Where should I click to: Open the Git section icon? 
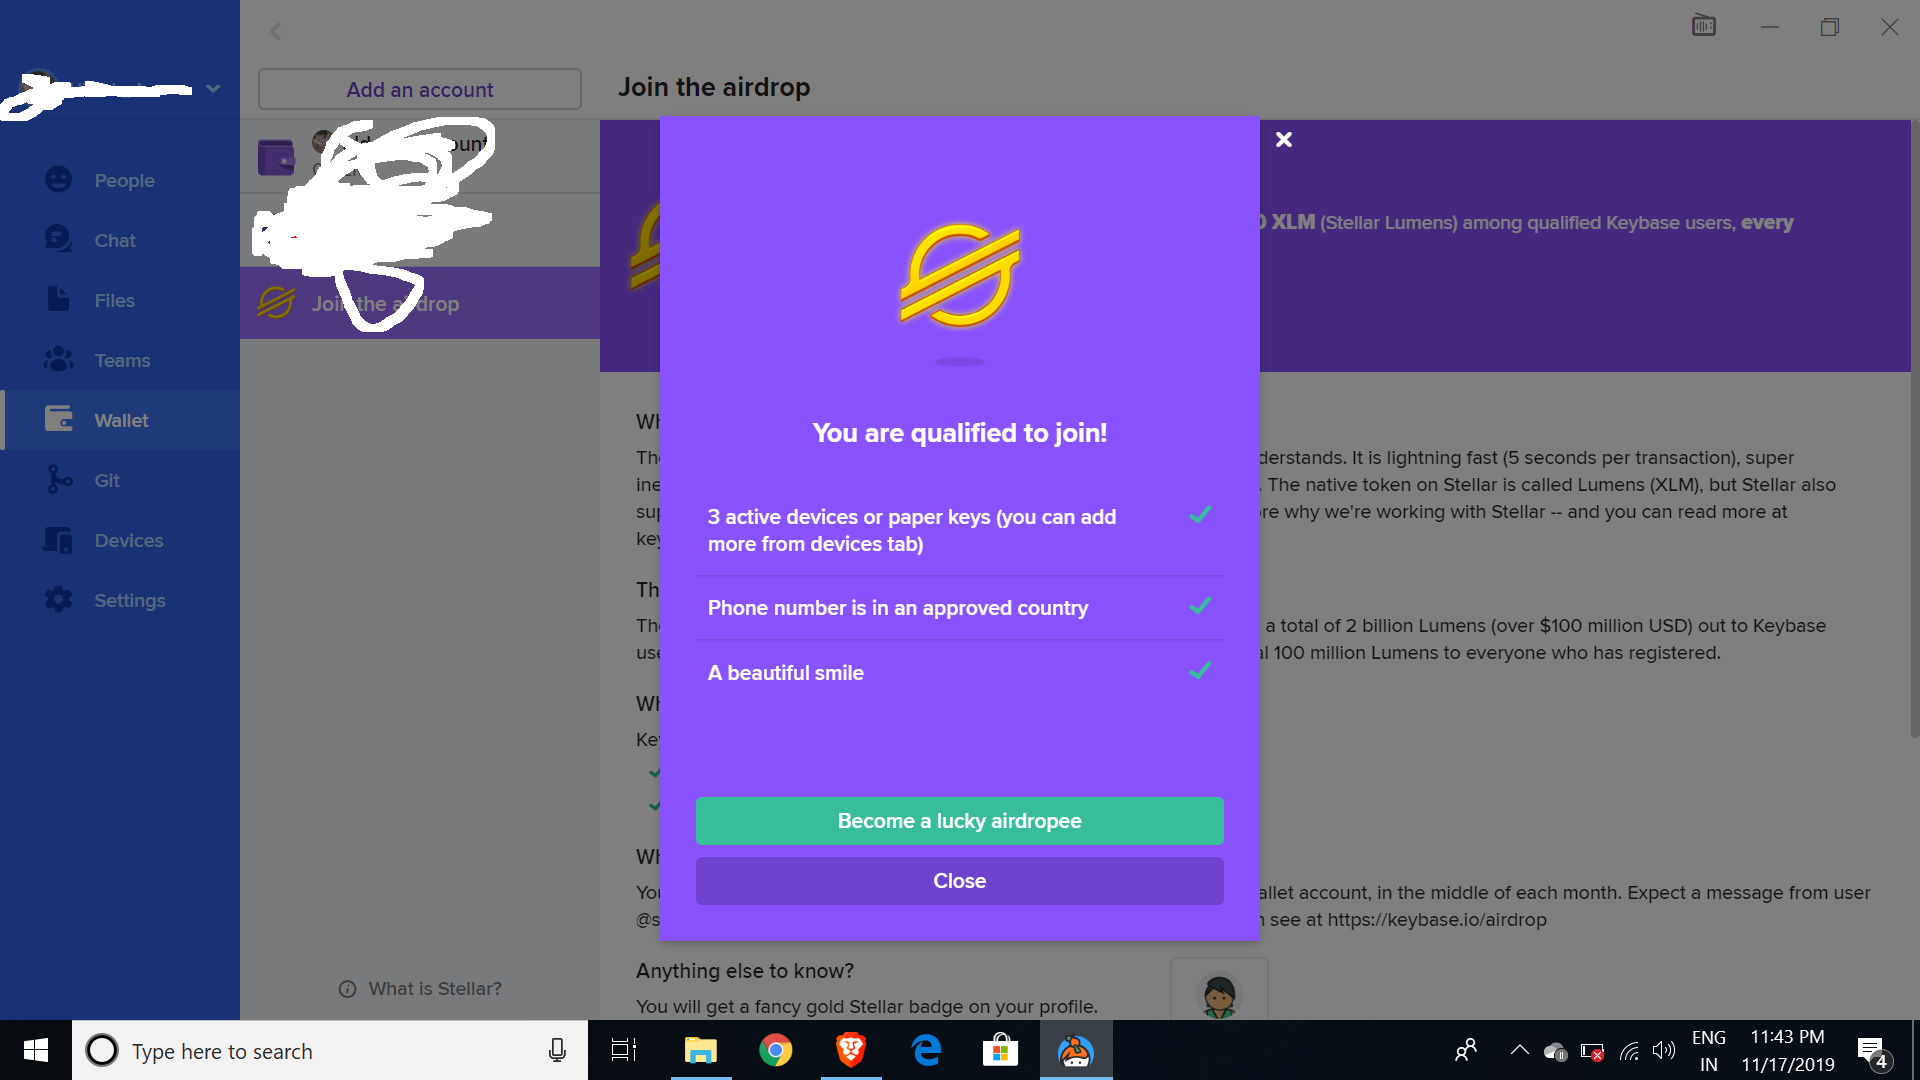tap(58, 480)
